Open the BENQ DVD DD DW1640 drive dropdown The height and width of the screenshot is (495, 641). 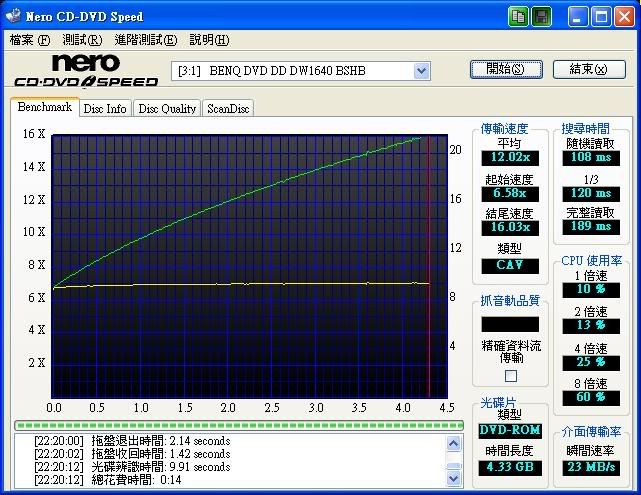[x=421, y=71]
